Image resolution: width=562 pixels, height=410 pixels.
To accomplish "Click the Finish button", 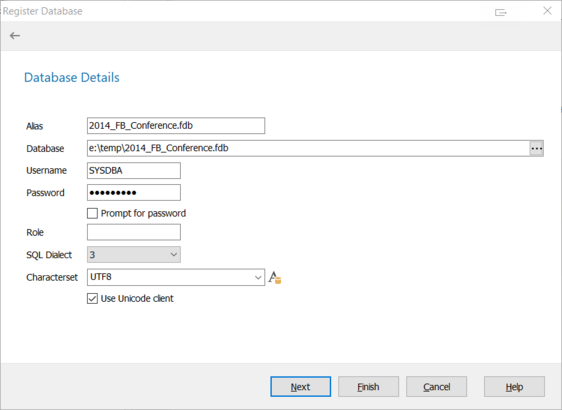I will point(368,387).
